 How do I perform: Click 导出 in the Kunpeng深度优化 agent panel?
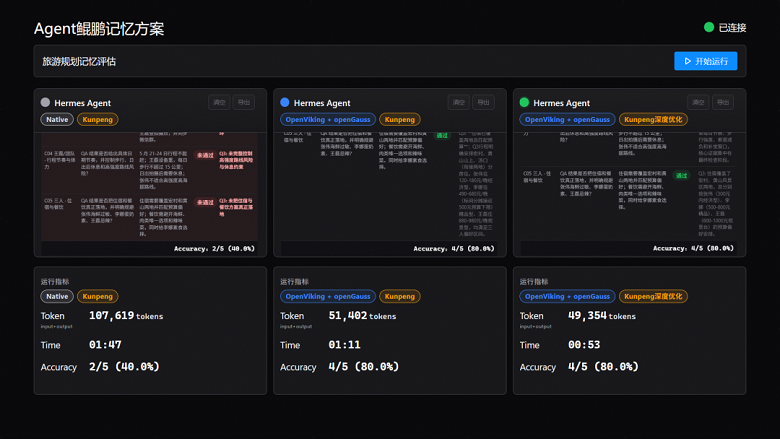723,102
